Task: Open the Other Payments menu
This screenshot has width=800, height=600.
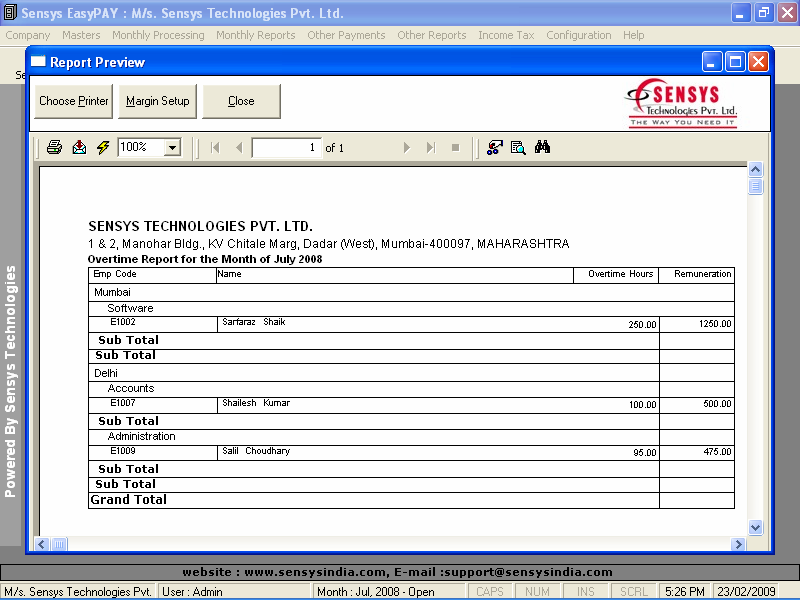Action: tap(346, 35)
